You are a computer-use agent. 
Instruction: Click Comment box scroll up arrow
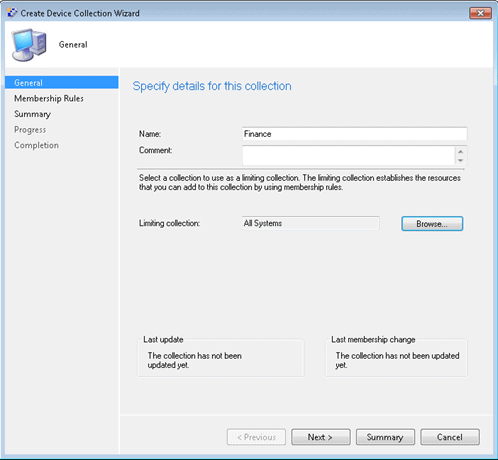click(x=461, y=151)
